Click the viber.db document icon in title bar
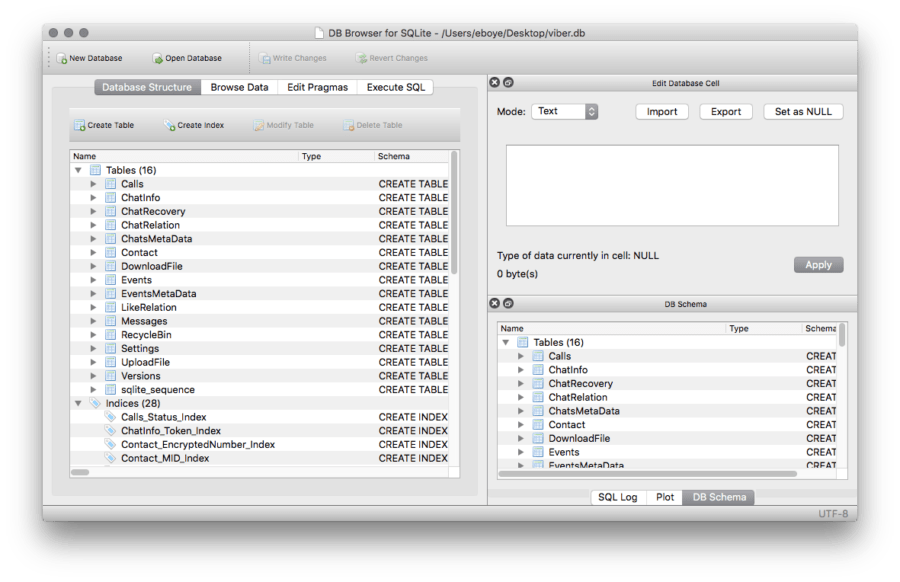 tap(319, 33)
